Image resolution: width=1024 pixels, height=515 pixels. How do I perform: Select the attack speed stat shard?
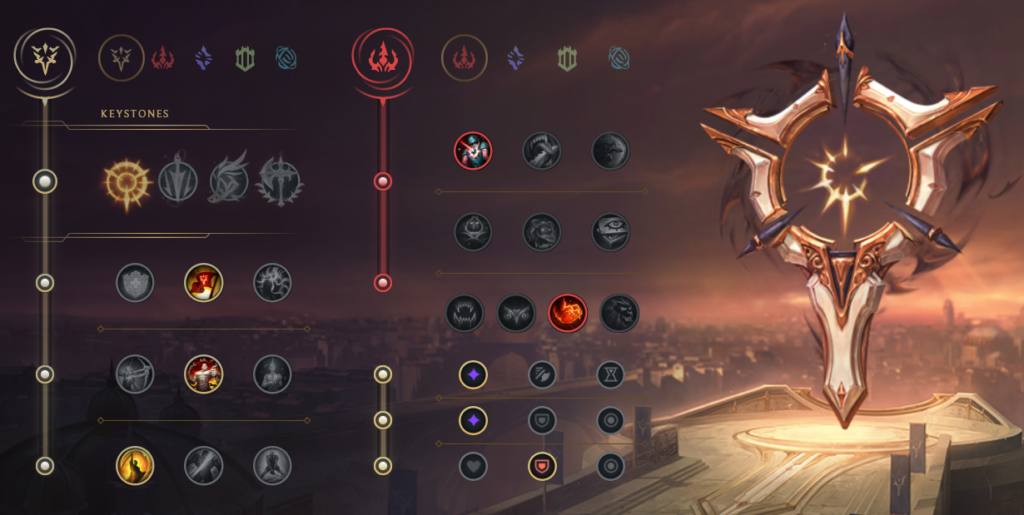[x=542, y=375]
